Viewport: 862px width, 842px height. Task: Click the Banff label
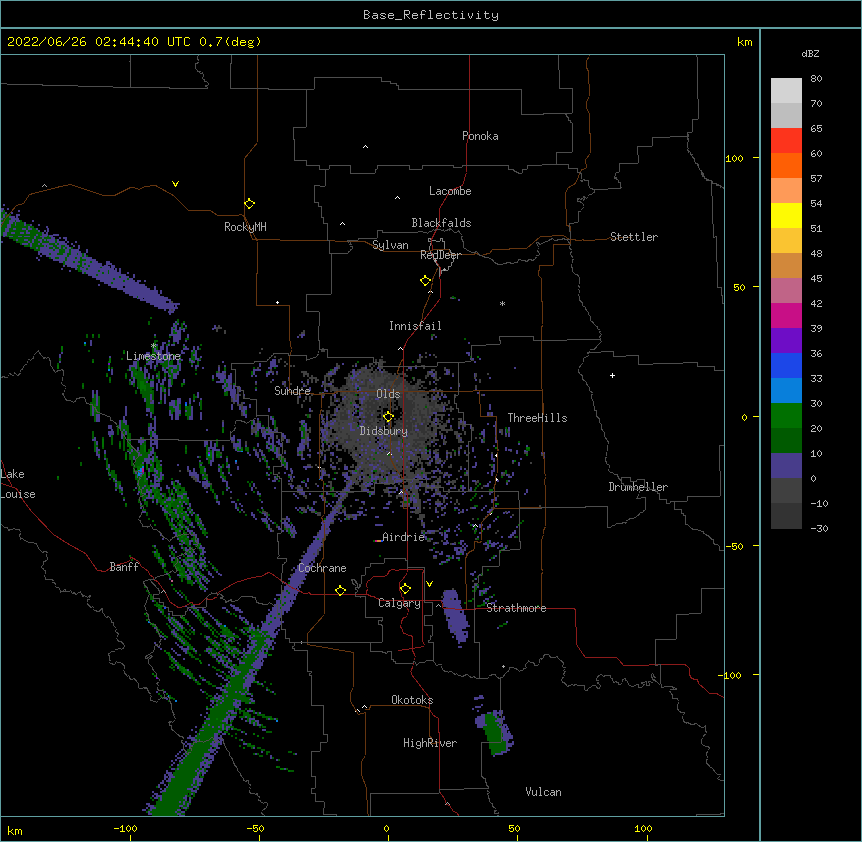coord(124,567)
